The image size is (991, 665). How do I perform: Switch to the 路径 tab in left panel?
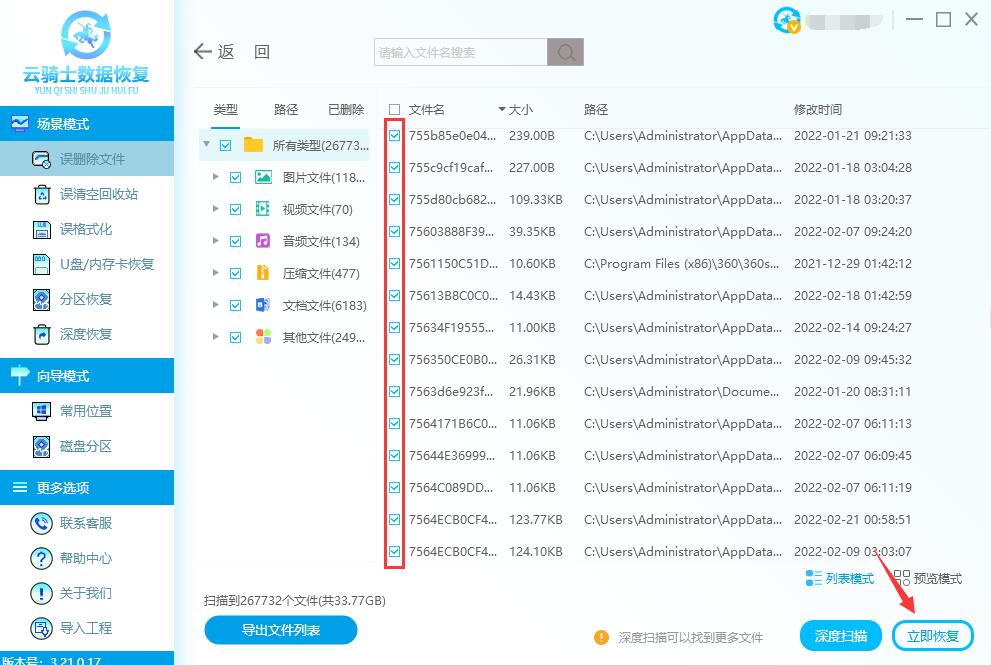pyautogui.click(x=286, y=109)
